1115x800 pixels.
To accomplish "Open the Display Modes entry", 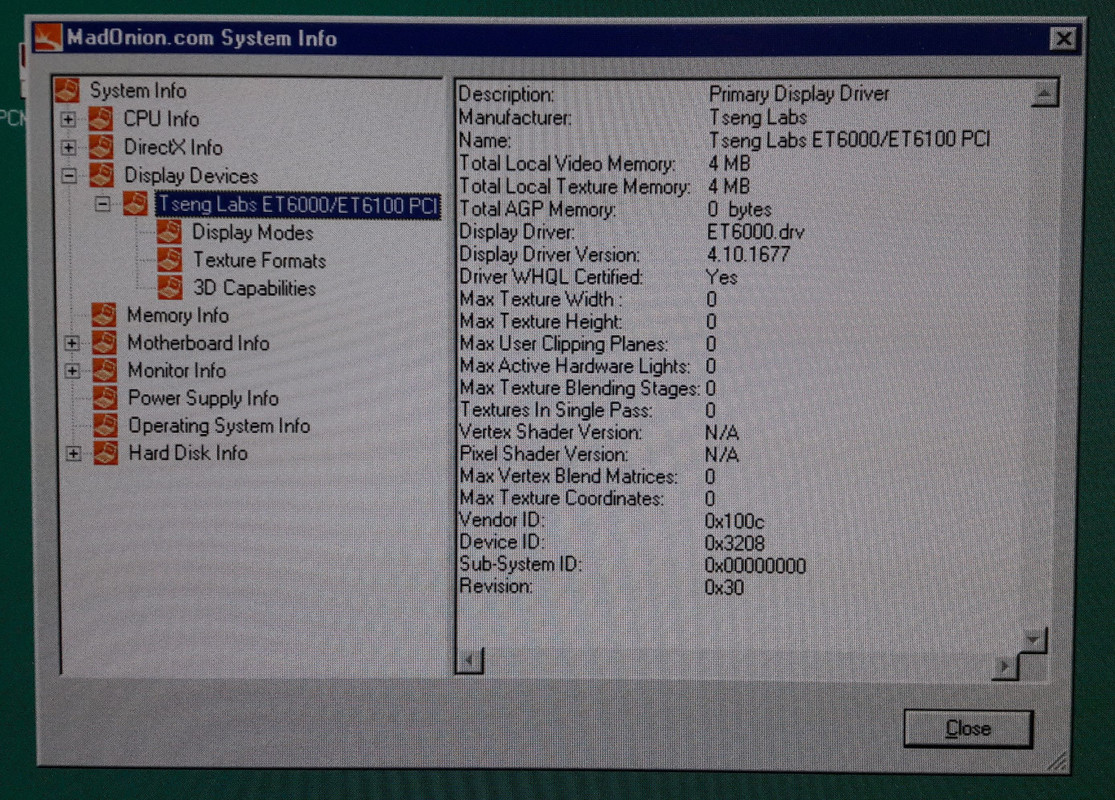I will tap(252, 233).
